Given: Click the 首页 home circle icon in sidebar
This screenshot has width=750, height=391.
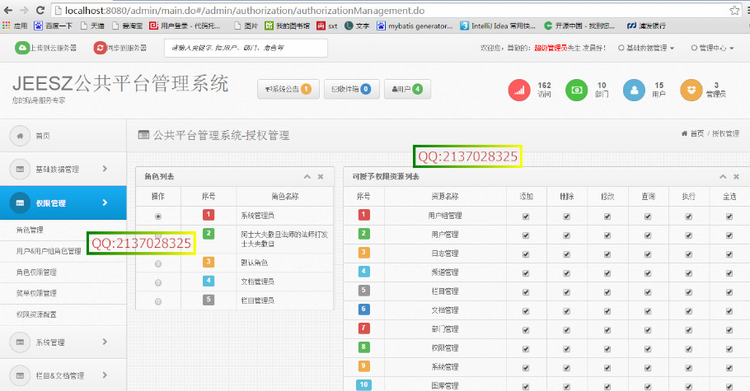Looking at the screenshot, I should tap(20, 136).
